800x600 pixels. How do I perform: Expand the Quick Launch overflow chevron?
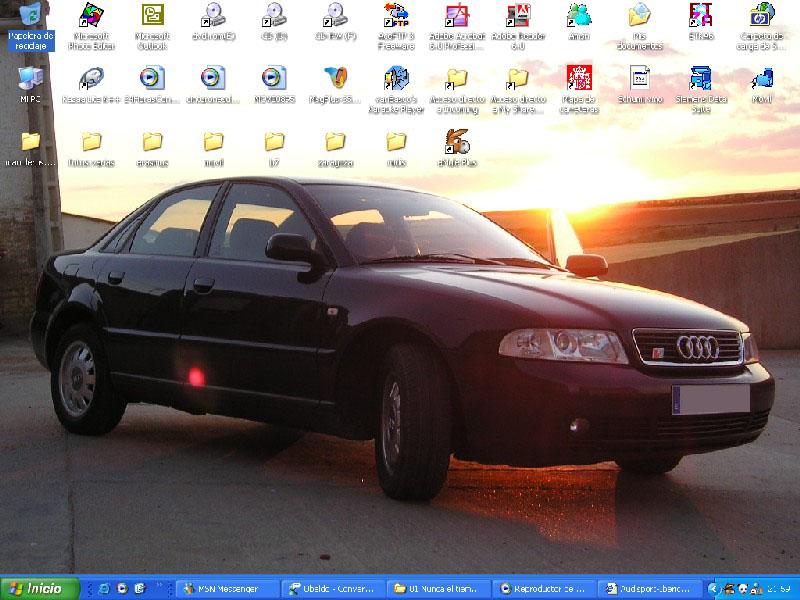[160, 586]
